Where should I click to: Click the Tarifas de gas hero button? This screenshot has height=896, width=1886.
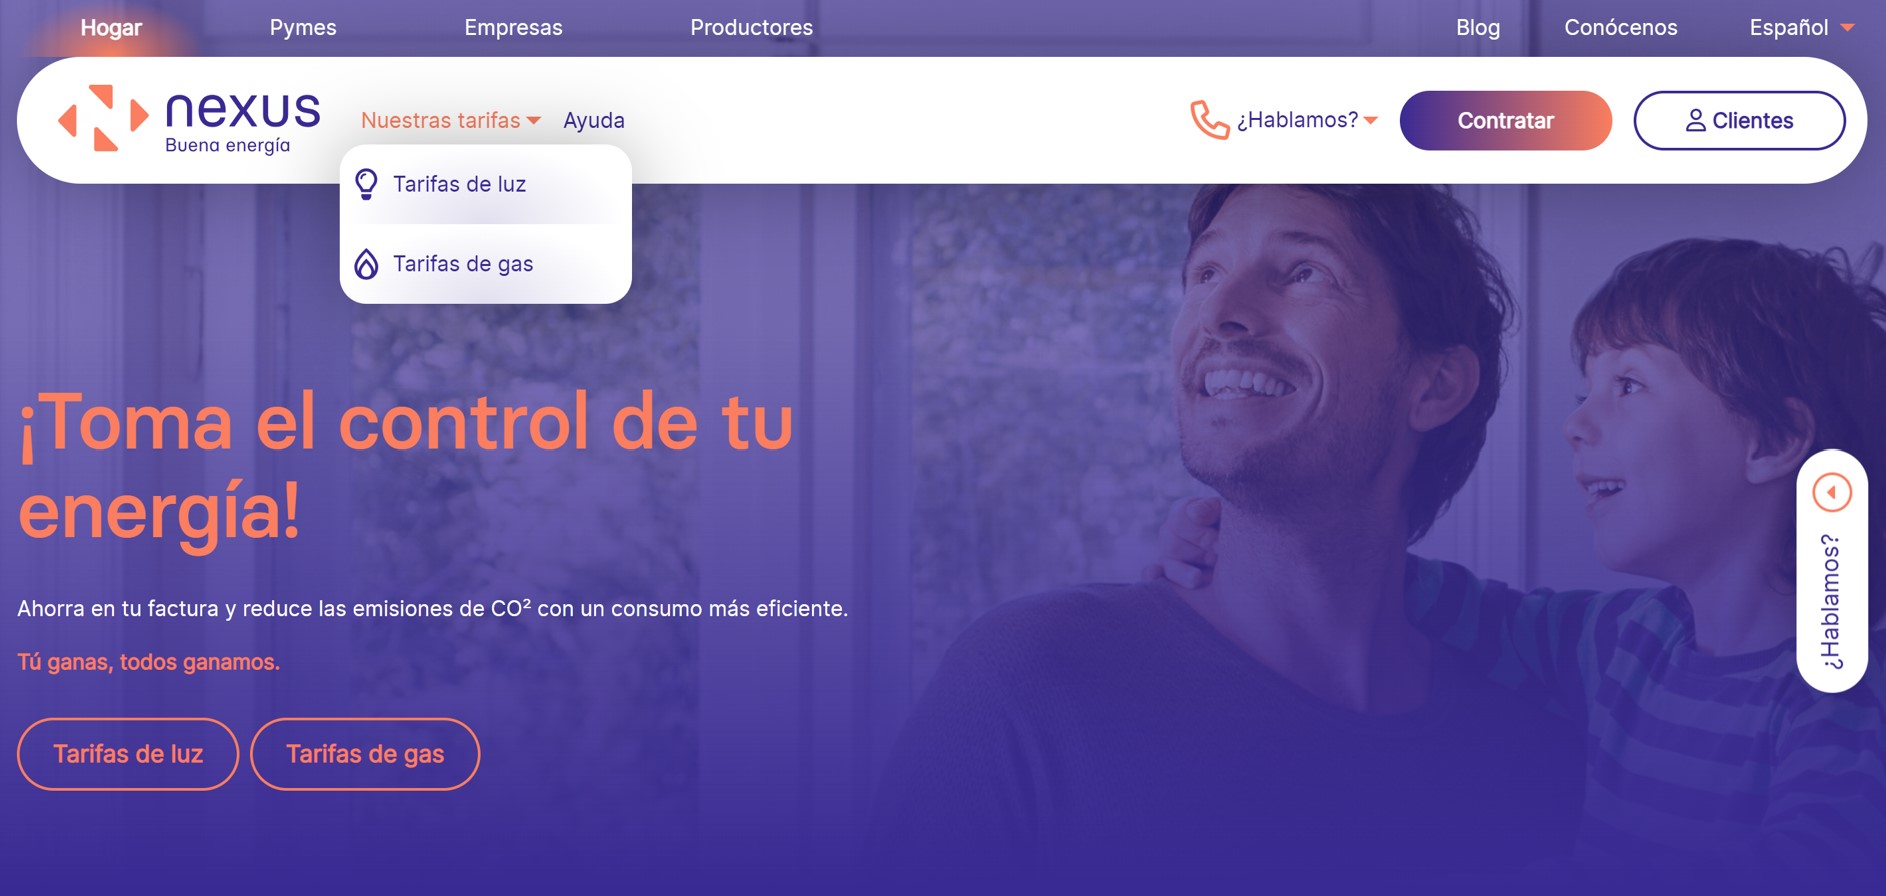(x=365, y=754)
